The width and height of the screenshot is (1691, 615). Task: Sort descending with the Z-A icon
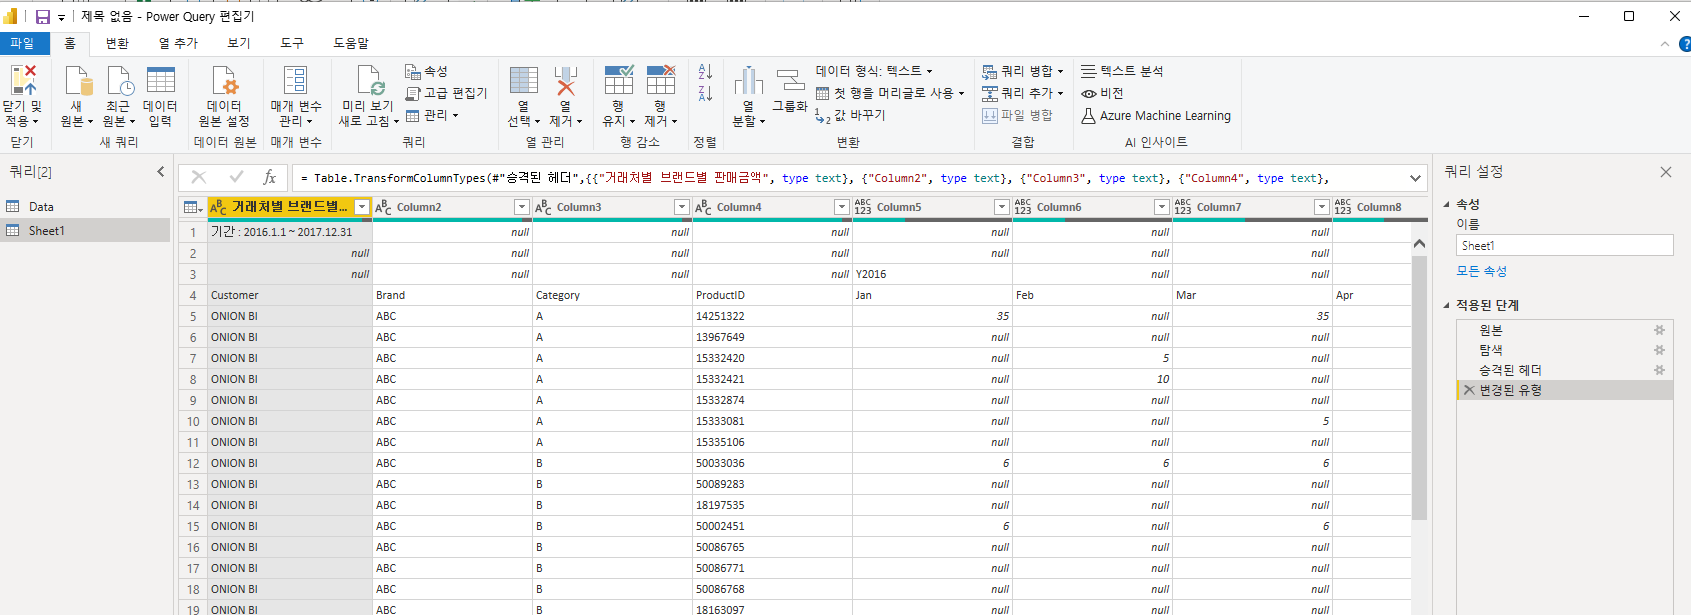[705, 94]
